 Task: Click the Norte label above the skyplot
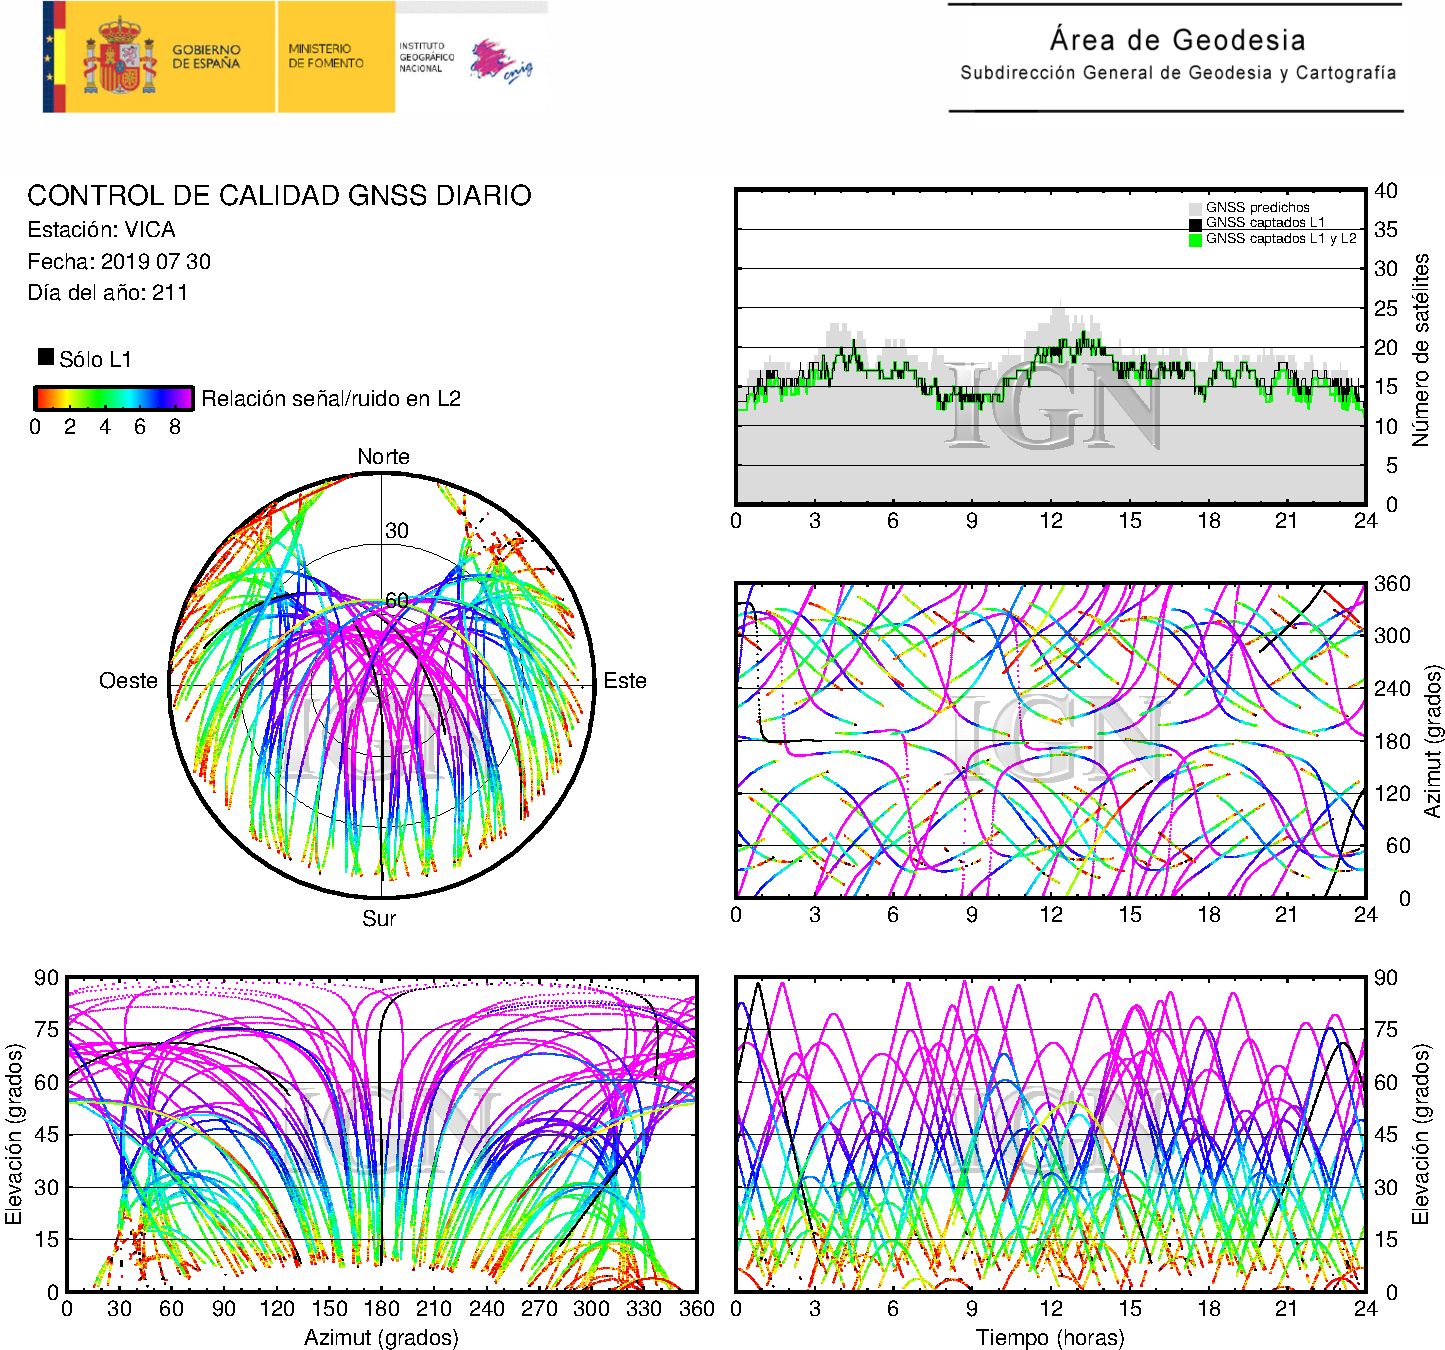[x=383, y=457]
